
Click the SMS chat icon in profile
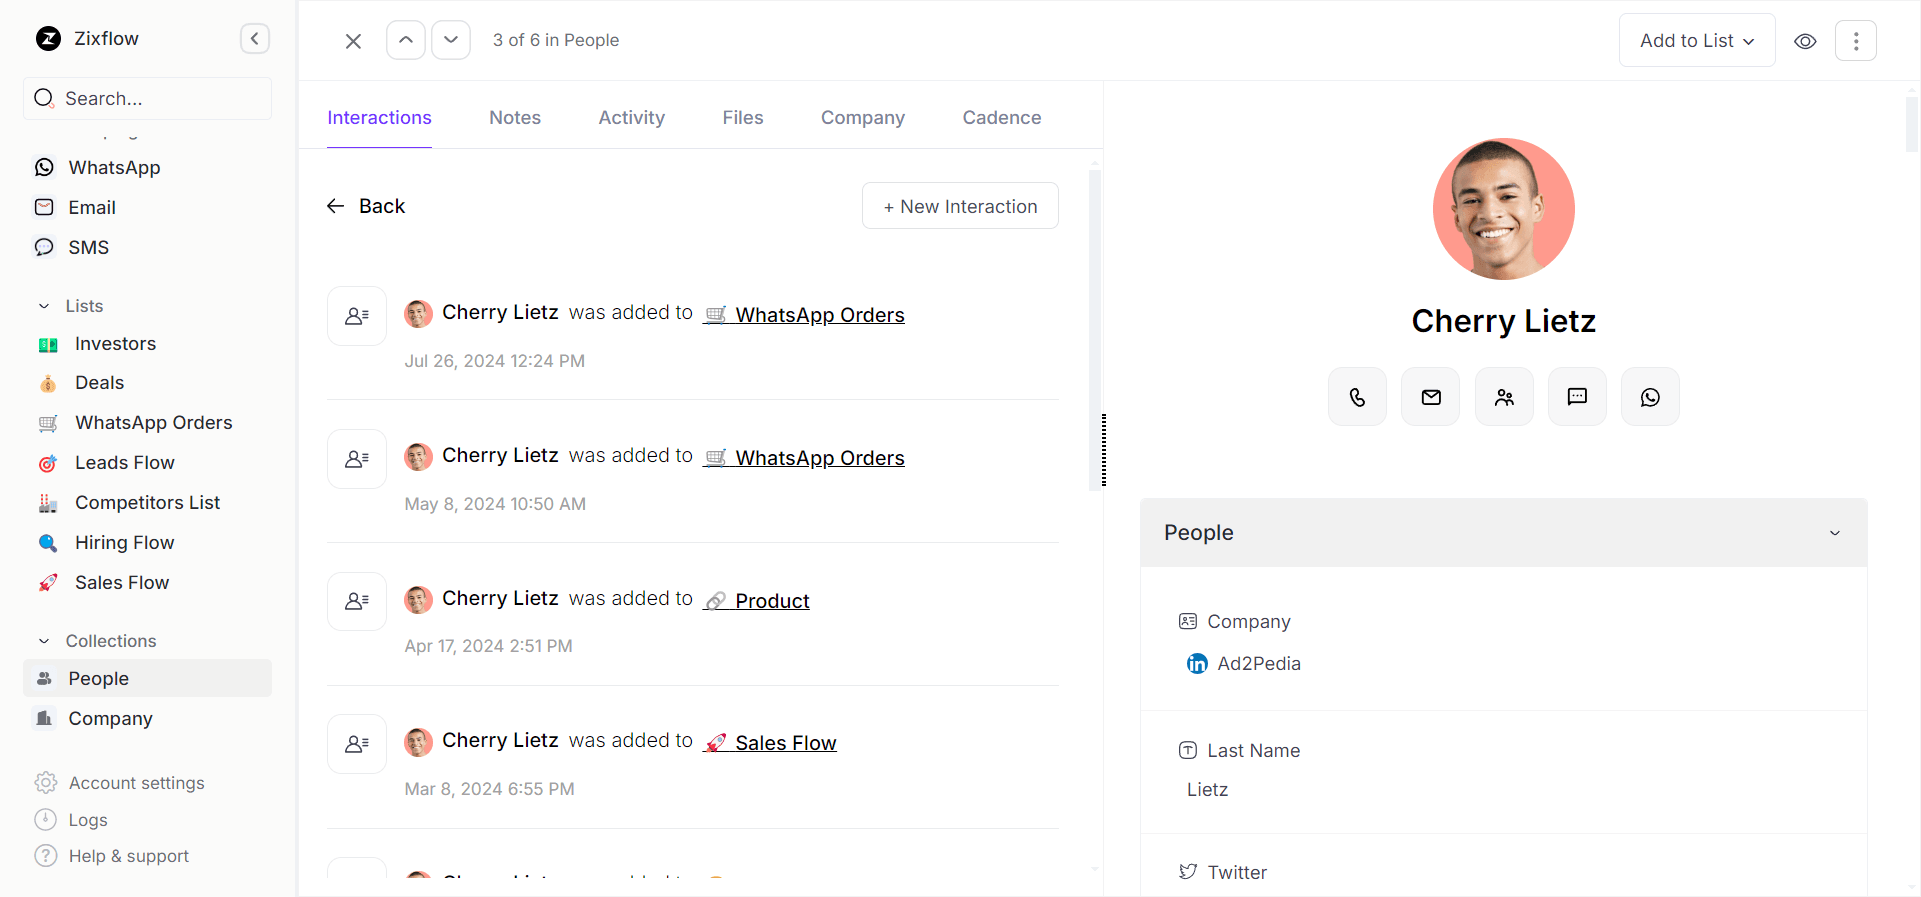coord(1577,397)
